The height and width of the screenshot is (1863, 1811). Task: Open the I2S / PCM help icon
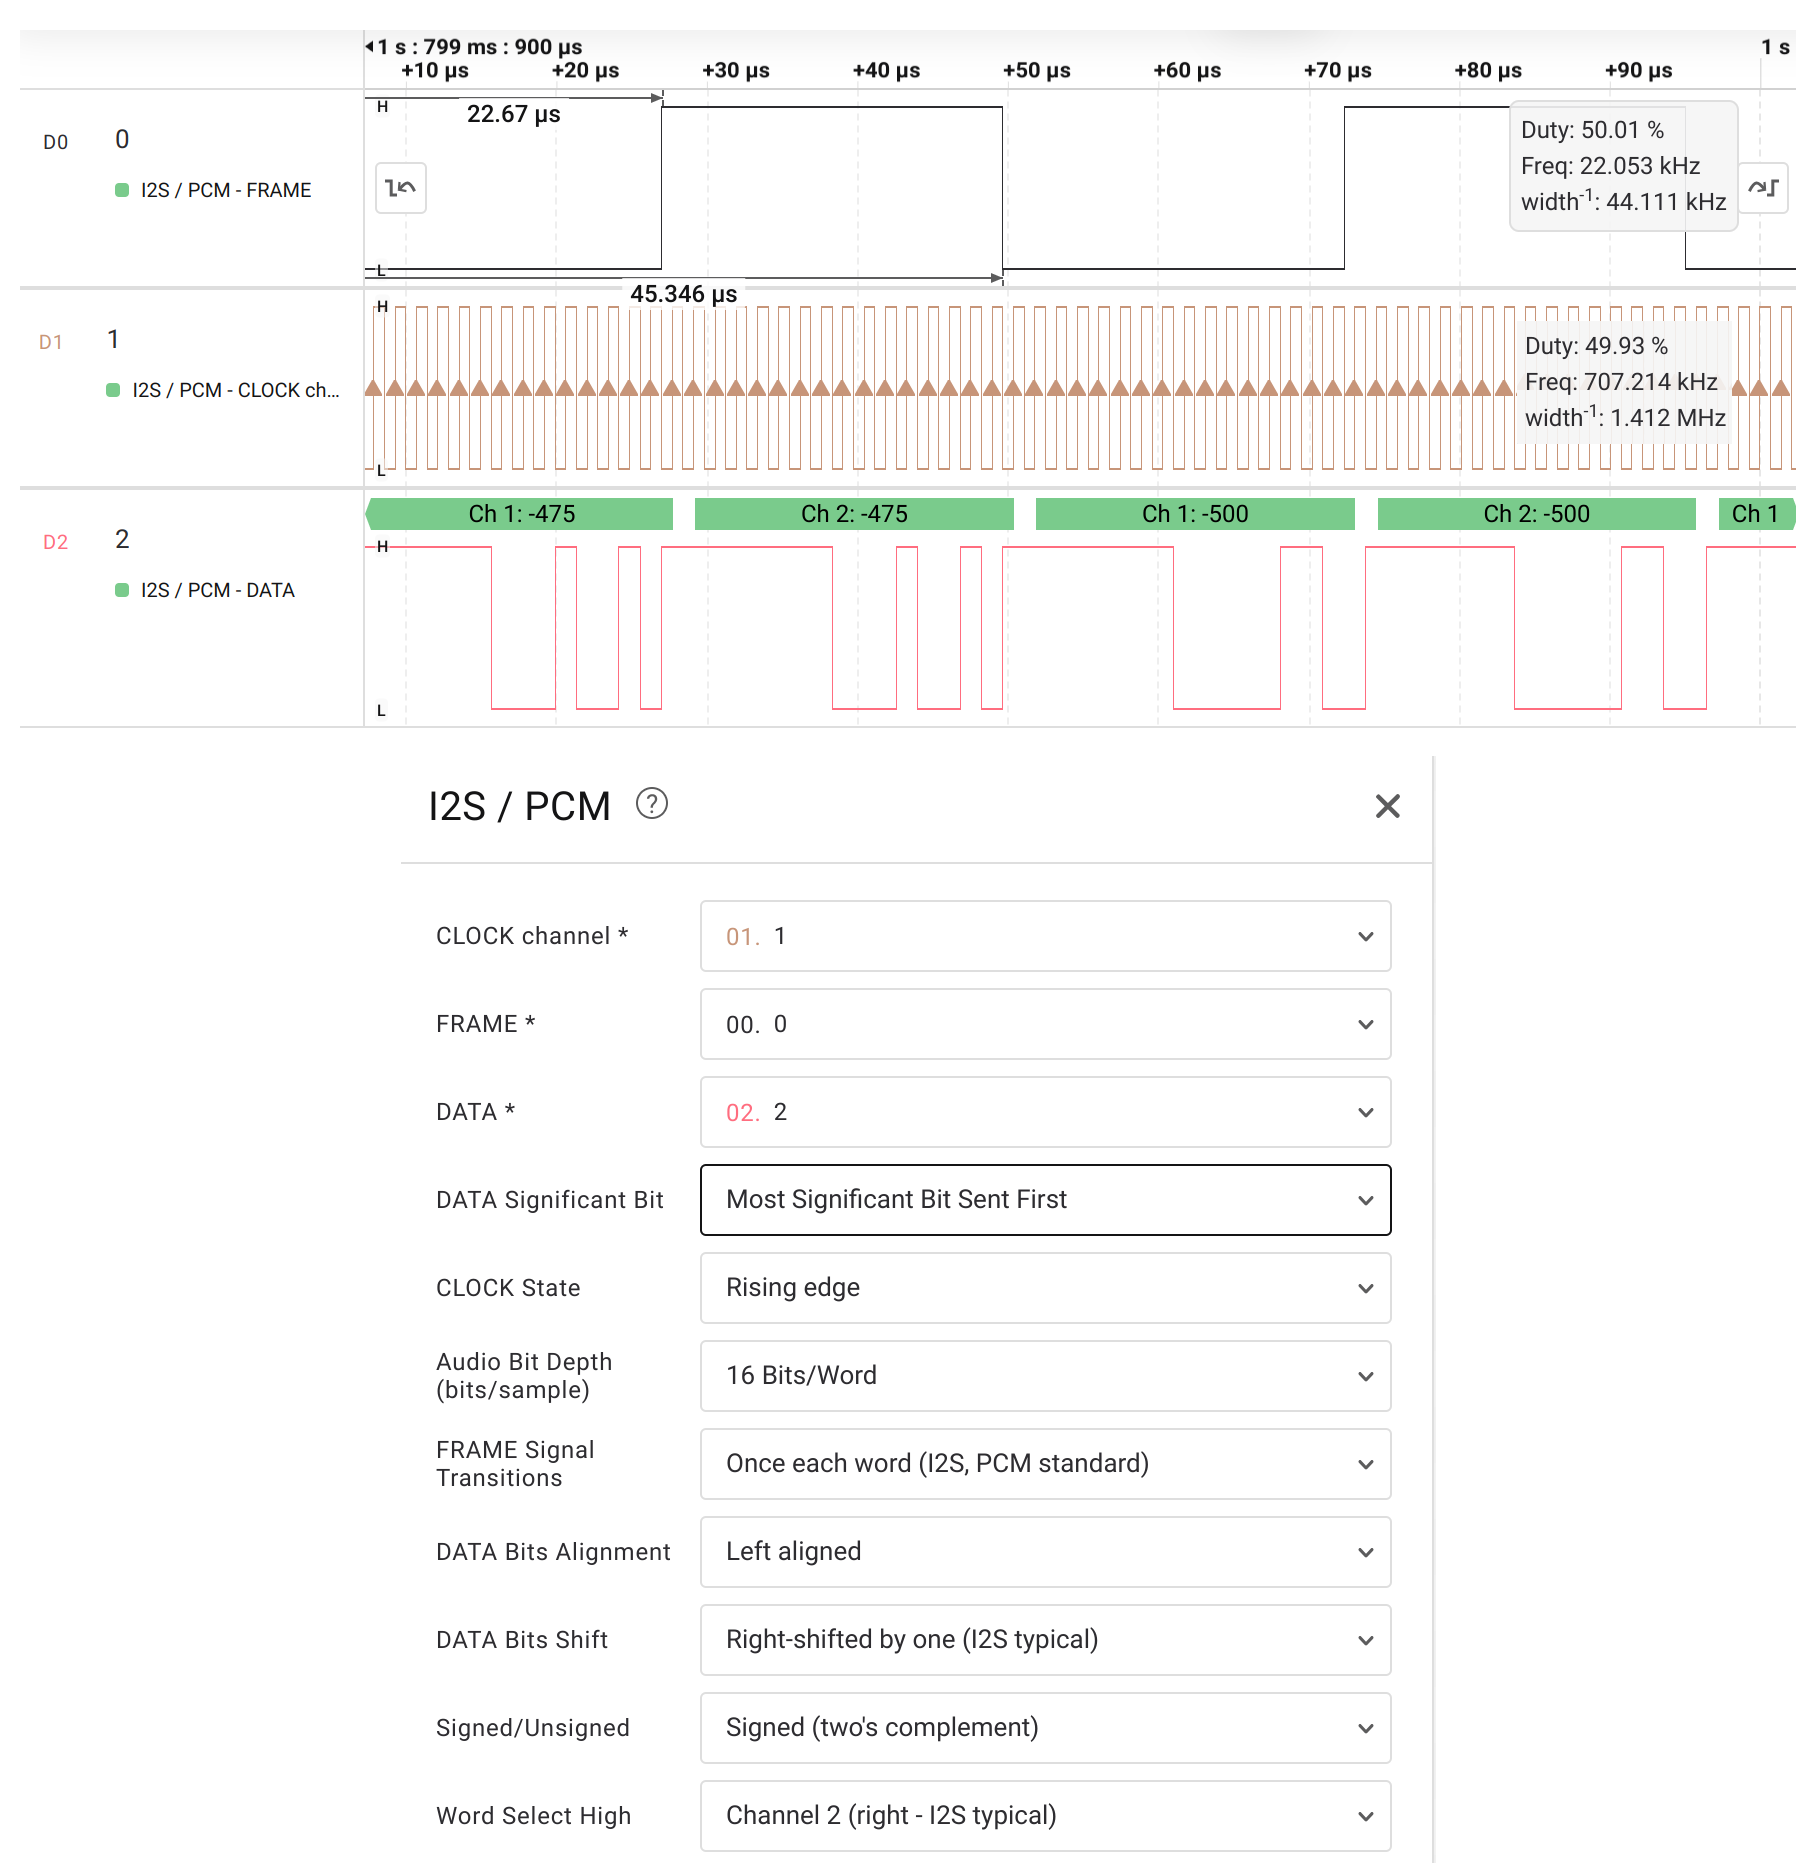point(652,804)
